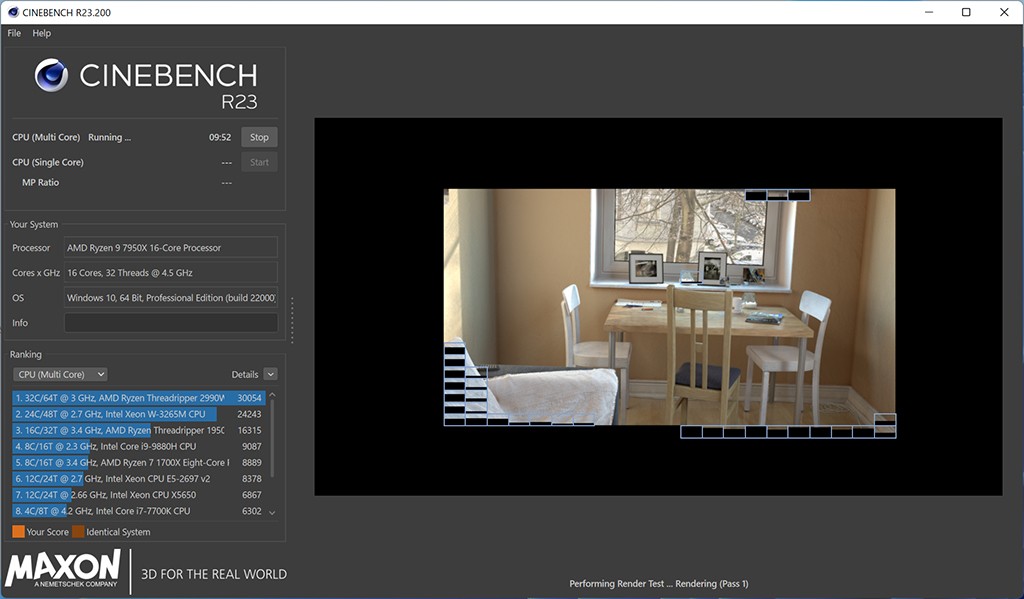1024x599 pixels.
Task: Click the orange Your Score legend swatch
Action: [18, 532]
